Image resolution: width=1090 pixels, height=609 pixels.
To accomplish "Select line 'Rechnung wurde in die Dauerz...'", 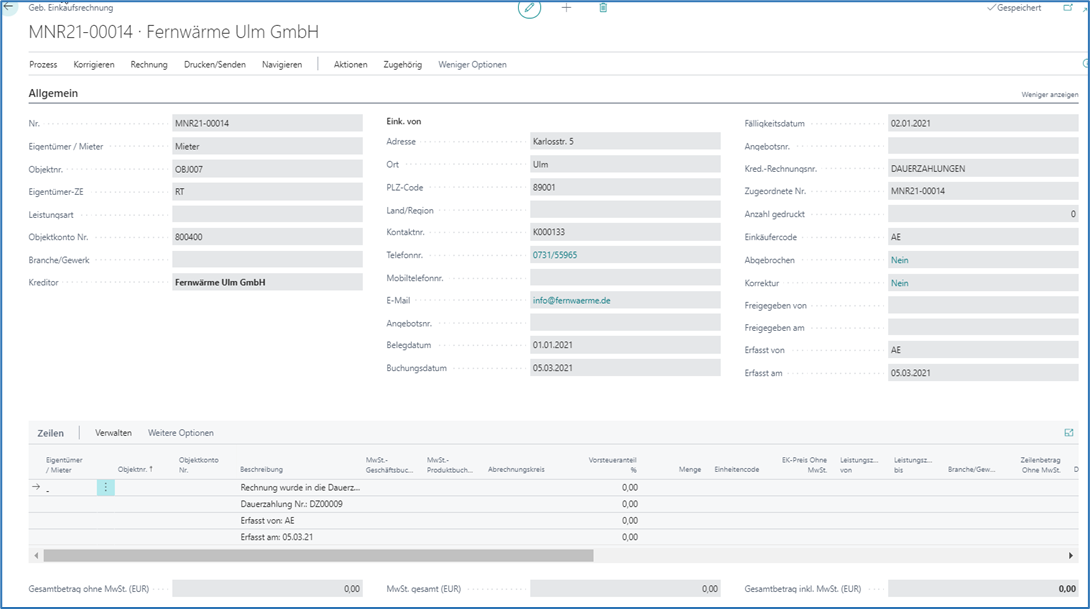I will 300,487.
